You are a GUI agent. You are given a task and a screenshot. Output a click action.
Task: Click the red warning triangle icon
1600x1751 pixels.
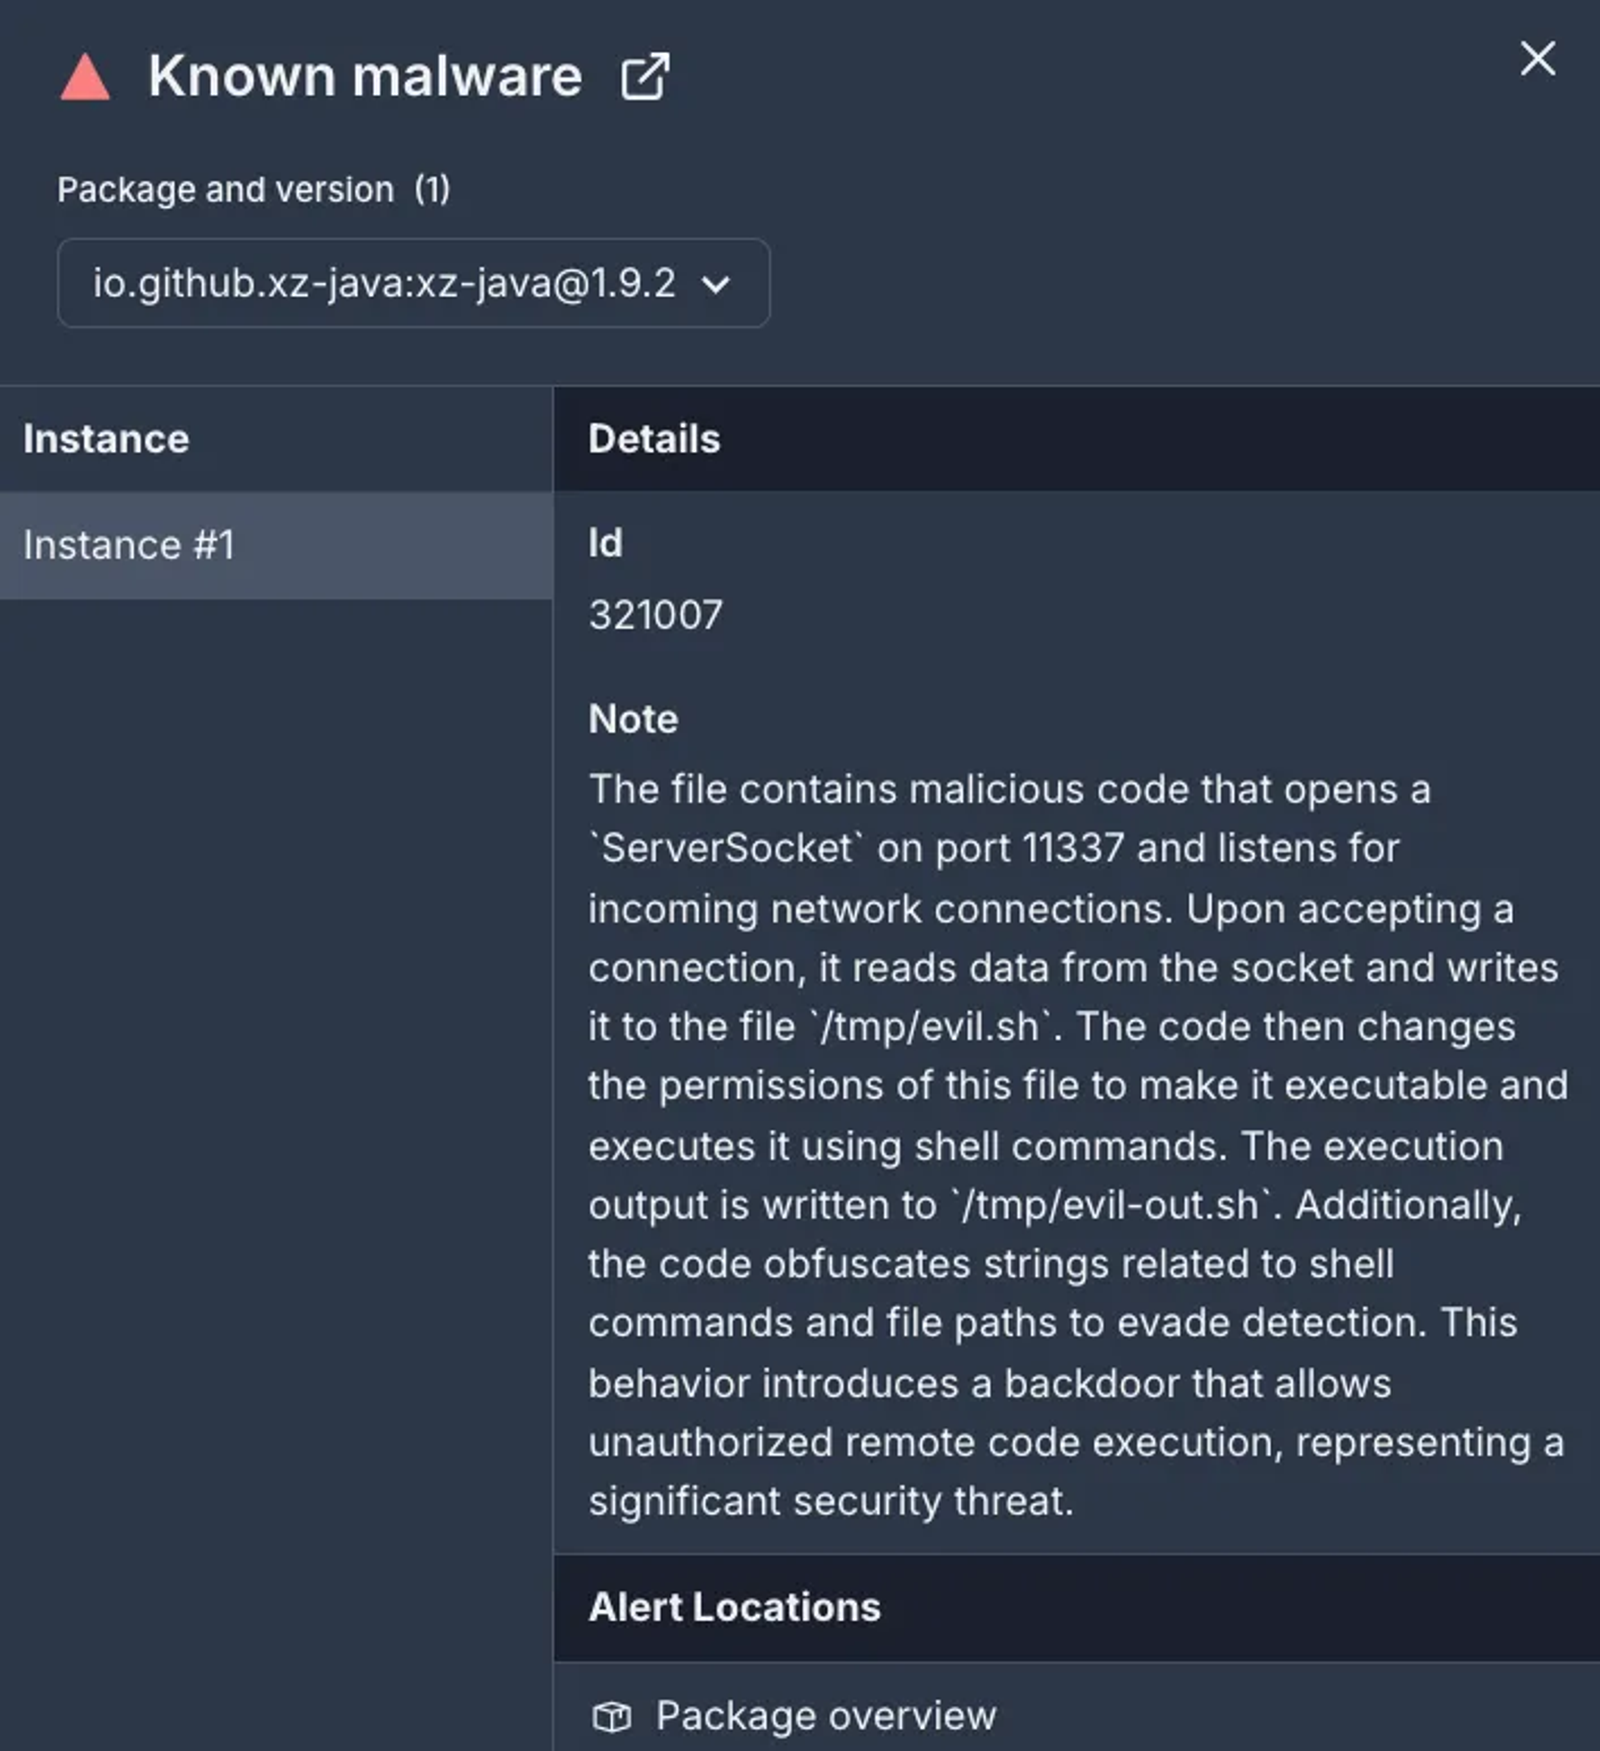[x=85, y=77]
